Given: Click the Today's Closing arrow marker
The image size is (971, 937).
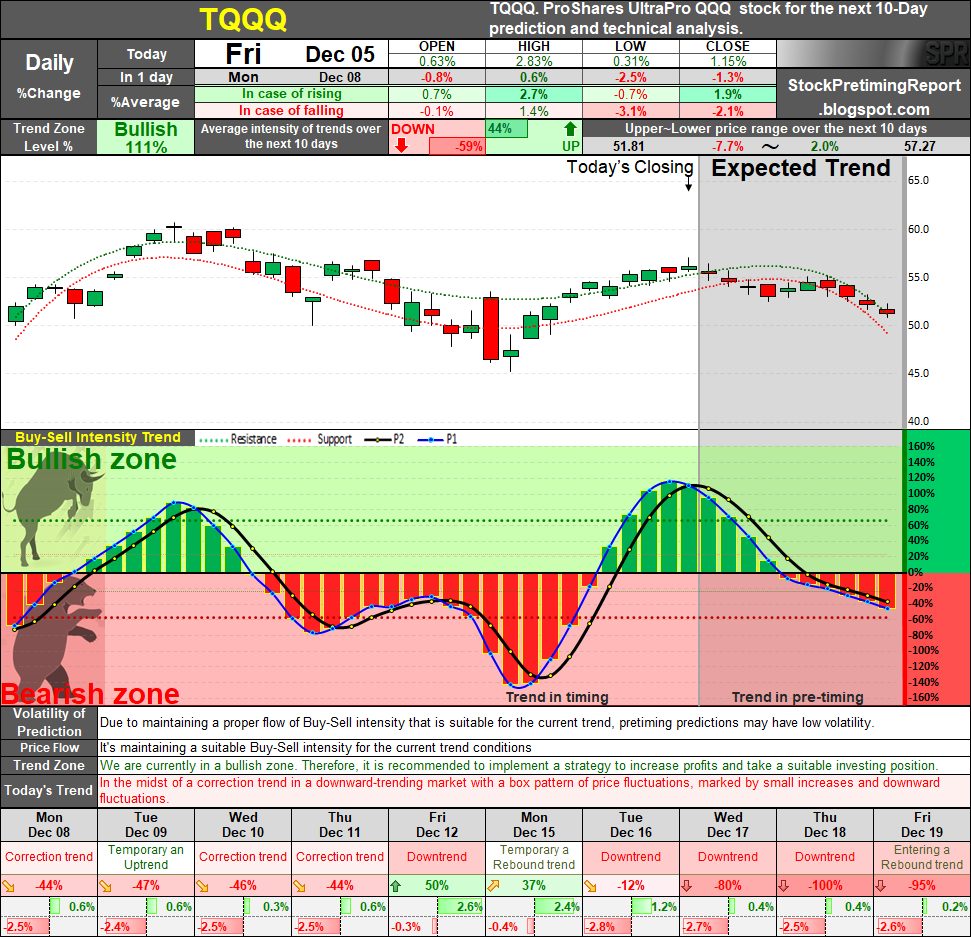Looking at the screenshot, I should pyautogui.click(x=688, y=185).
